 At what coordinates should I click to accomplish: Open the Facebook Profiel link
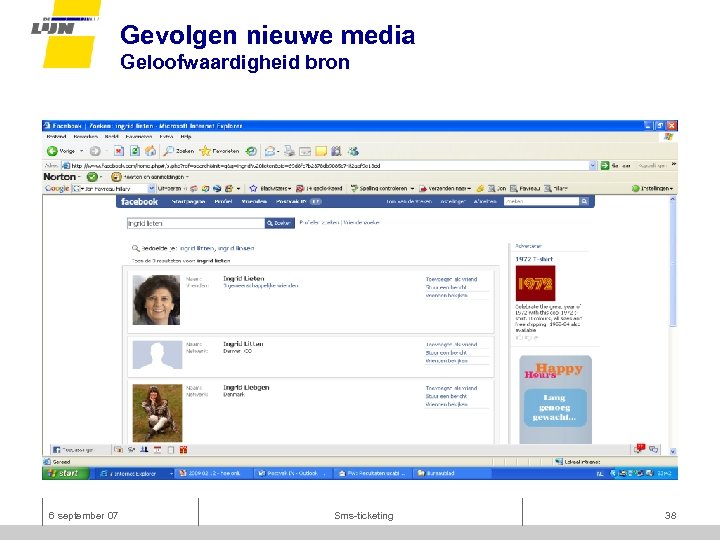pos(223,201)
